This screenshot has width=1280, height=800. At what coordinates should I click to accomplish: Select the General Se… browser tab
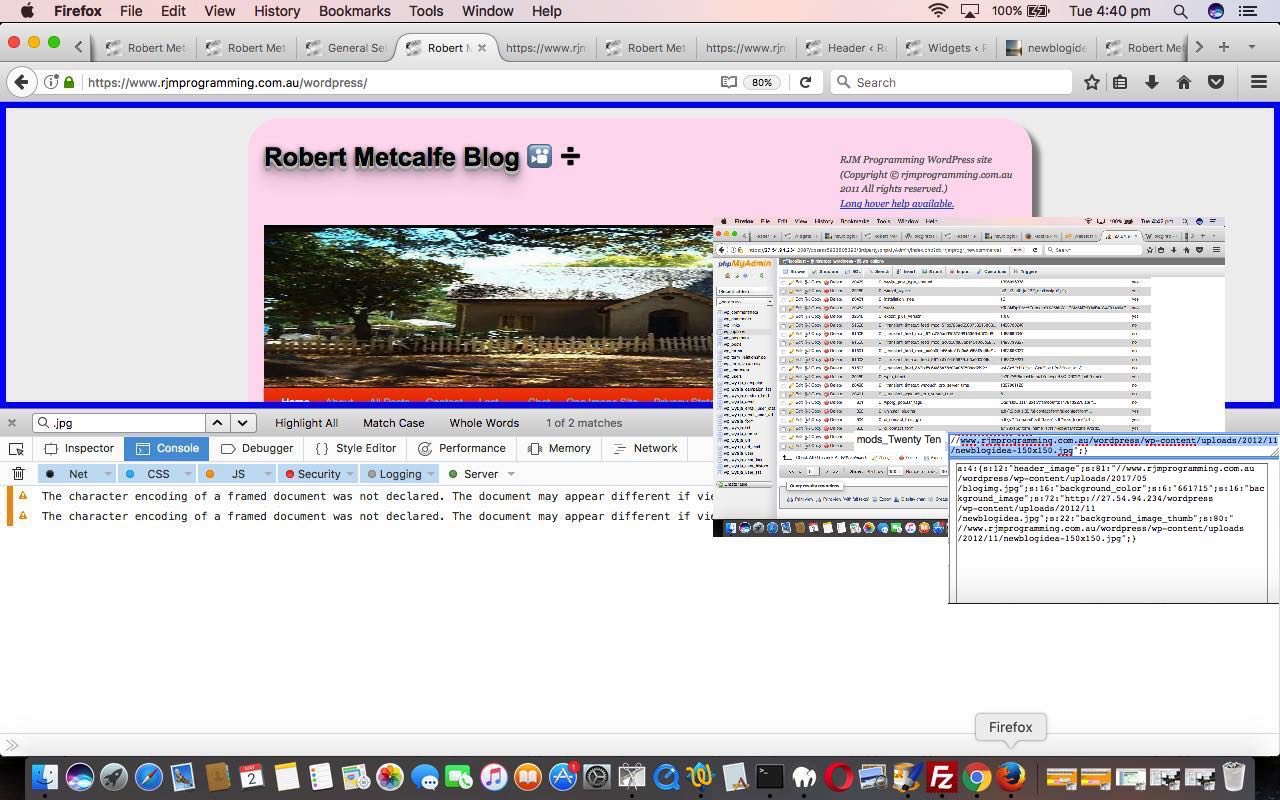345,47
